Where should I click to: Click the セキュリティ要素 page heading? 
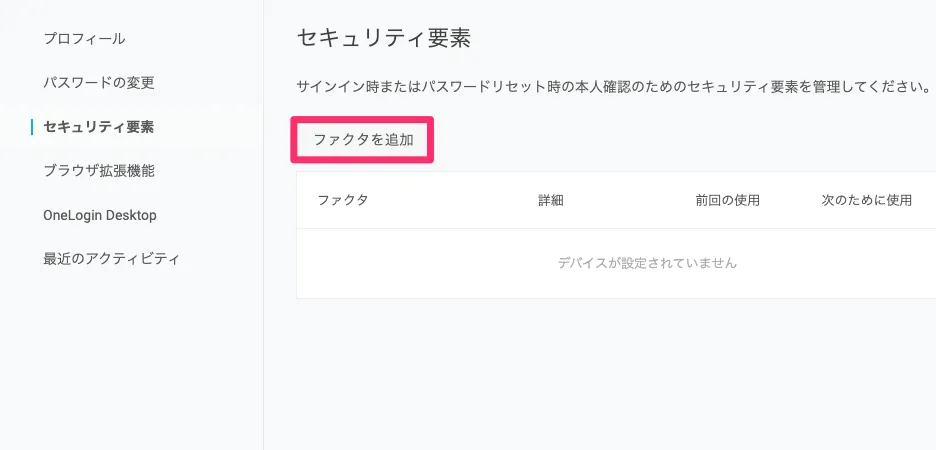pos(383,39)
